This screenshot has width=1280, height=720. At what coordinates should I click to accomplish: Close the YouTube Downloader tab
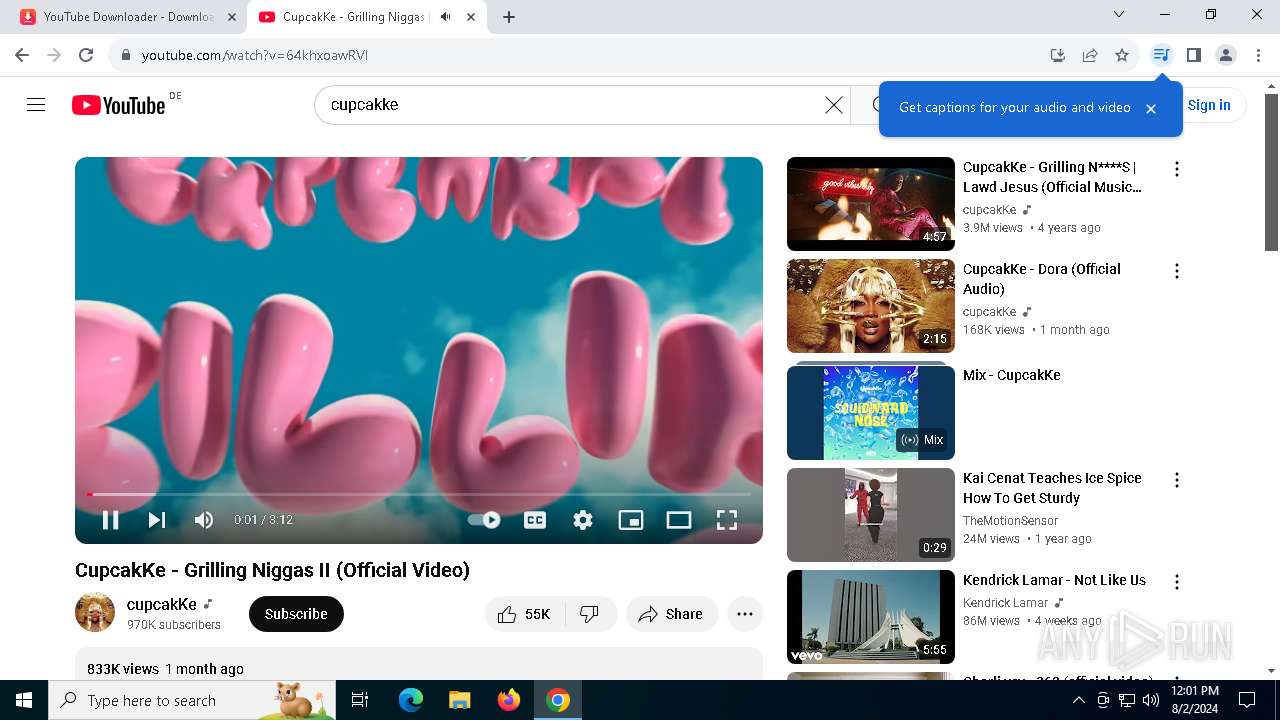(232, 17)
